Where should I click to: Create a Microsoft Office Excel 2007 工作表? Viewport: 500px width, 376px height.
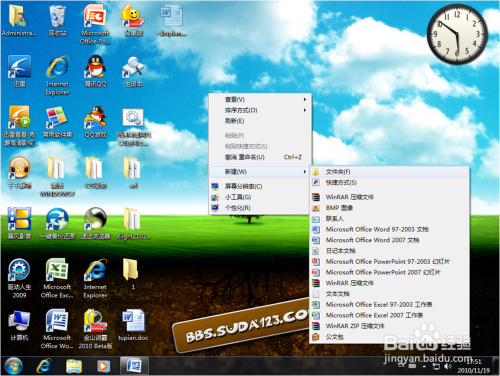390,315
